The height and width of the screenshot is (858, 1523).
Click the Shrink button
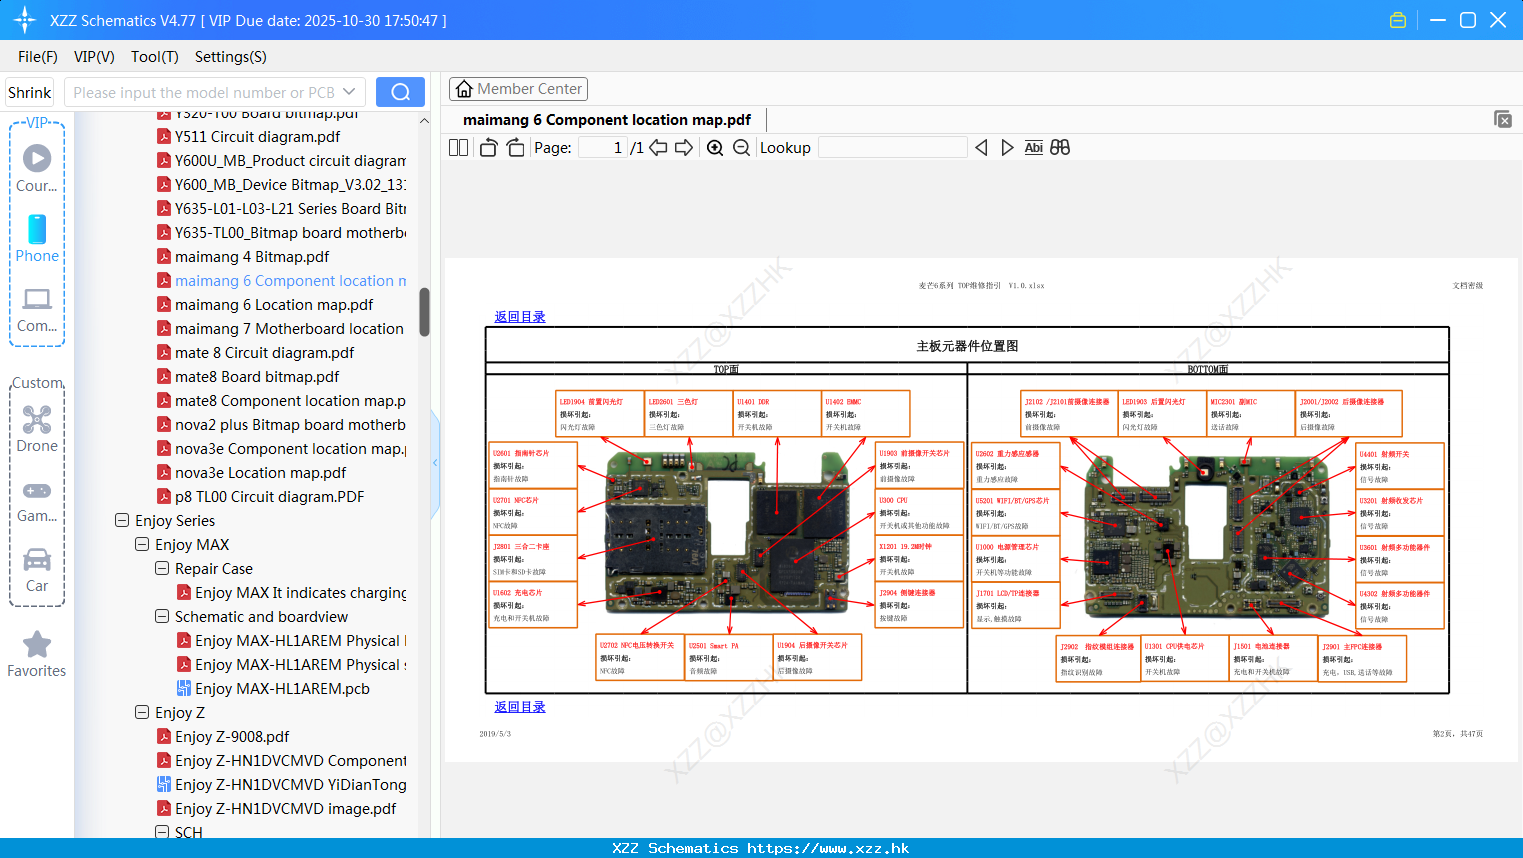[30, 92]
